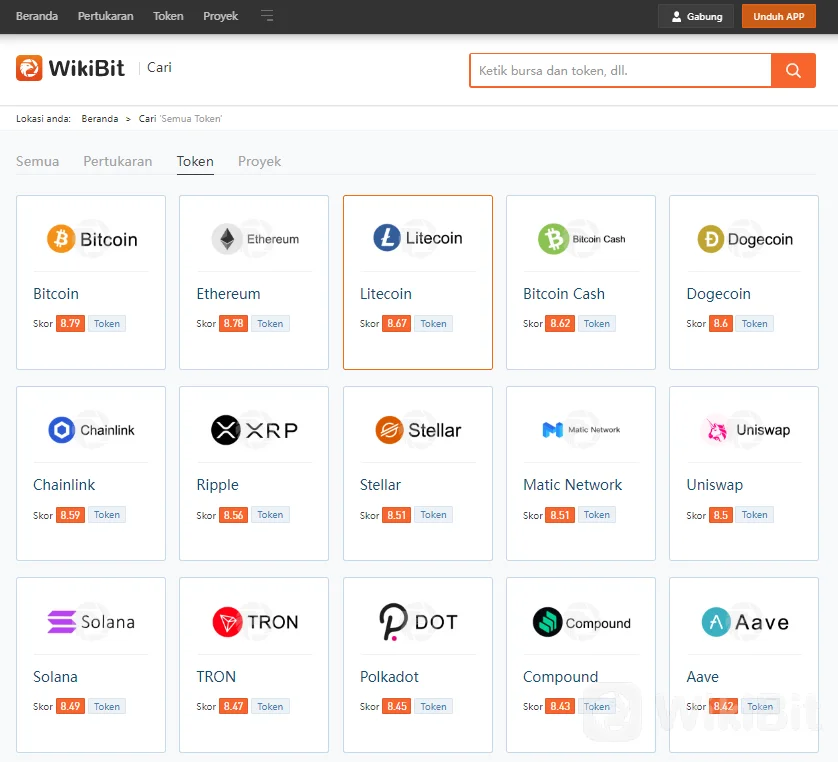Switch to the Pertukaran filter tab
Viewport: 838px width, 762px height.
coord(118,161)
